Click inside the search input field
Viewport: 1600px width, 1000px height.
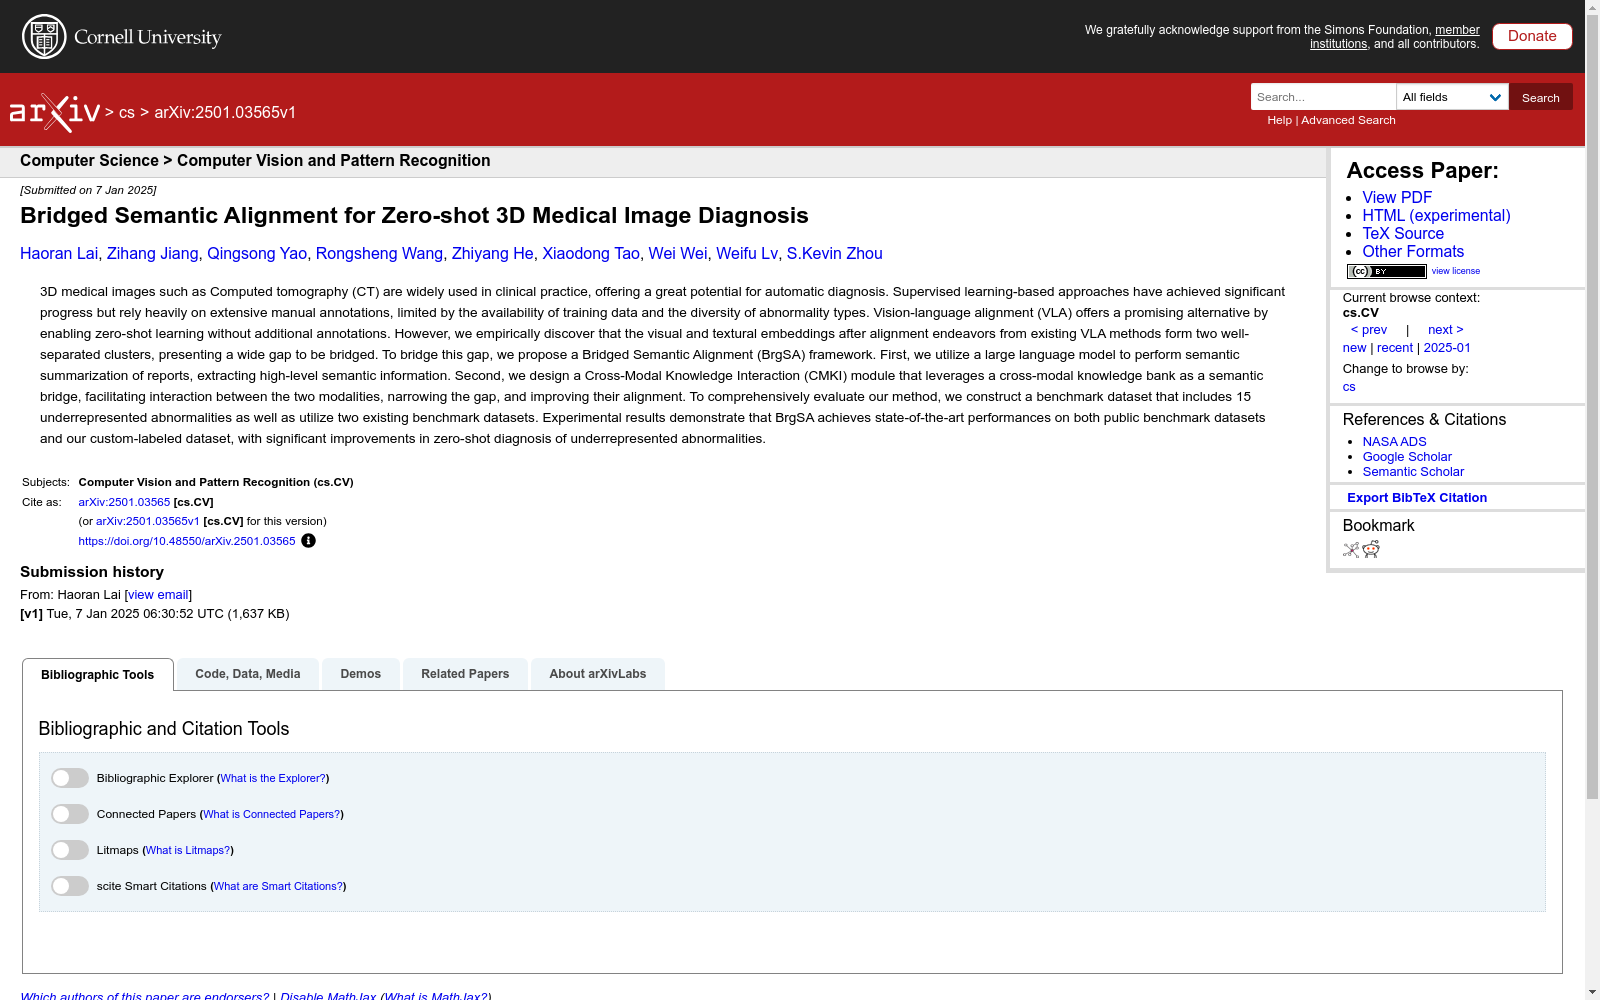point(1322,97)
